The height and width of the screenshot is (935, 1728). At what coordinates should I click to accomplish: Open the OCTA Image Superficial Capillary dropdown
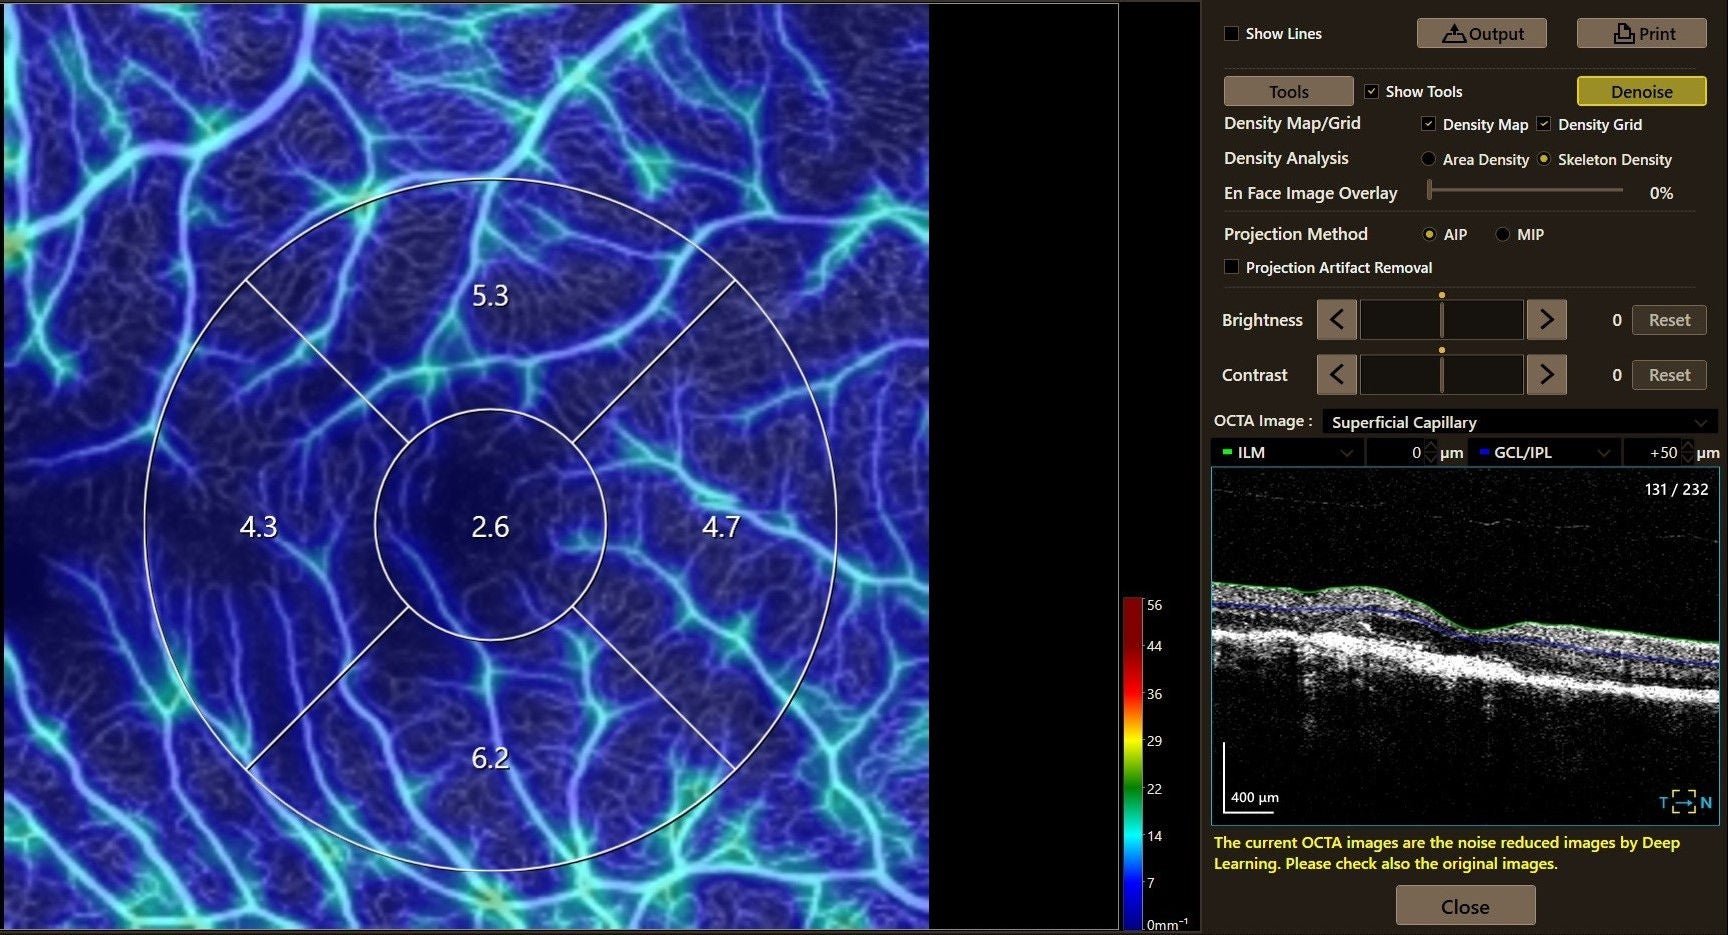click(1519, 422)
